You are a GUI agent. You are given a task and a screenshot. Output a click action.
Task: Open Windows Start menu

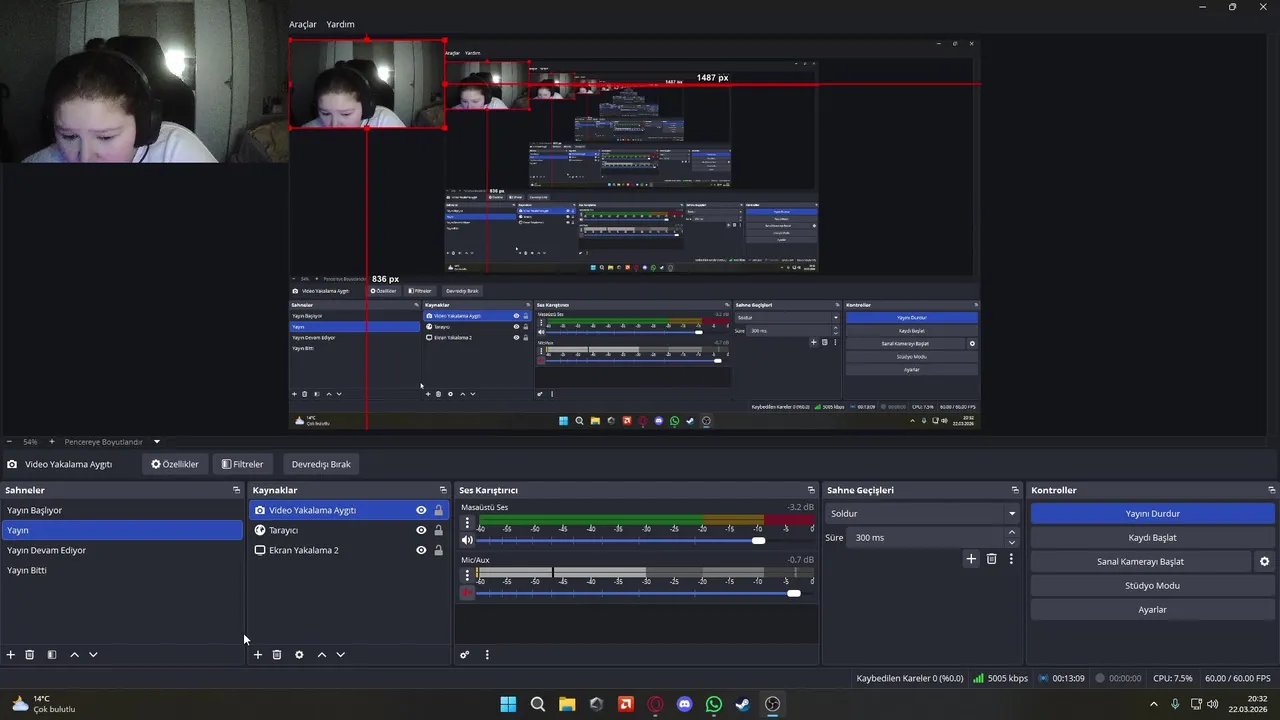508,704
